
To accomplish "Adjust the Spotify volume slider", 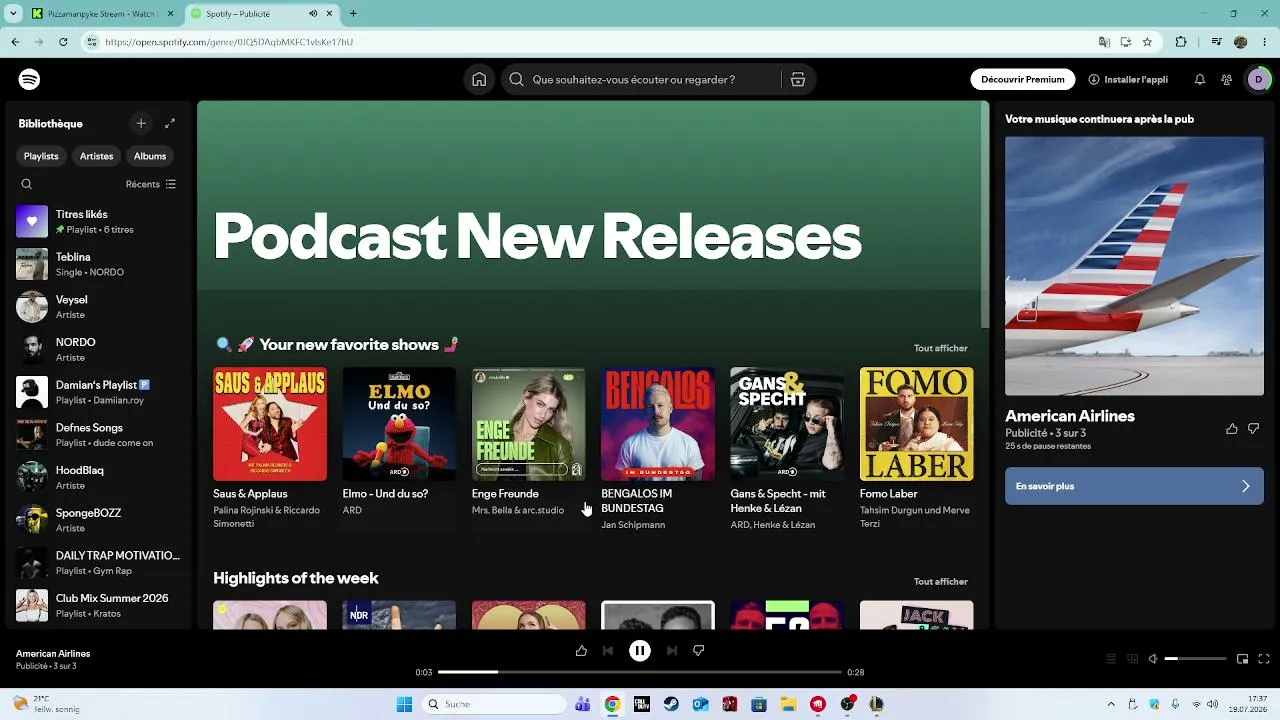I will coord(1196,659).
